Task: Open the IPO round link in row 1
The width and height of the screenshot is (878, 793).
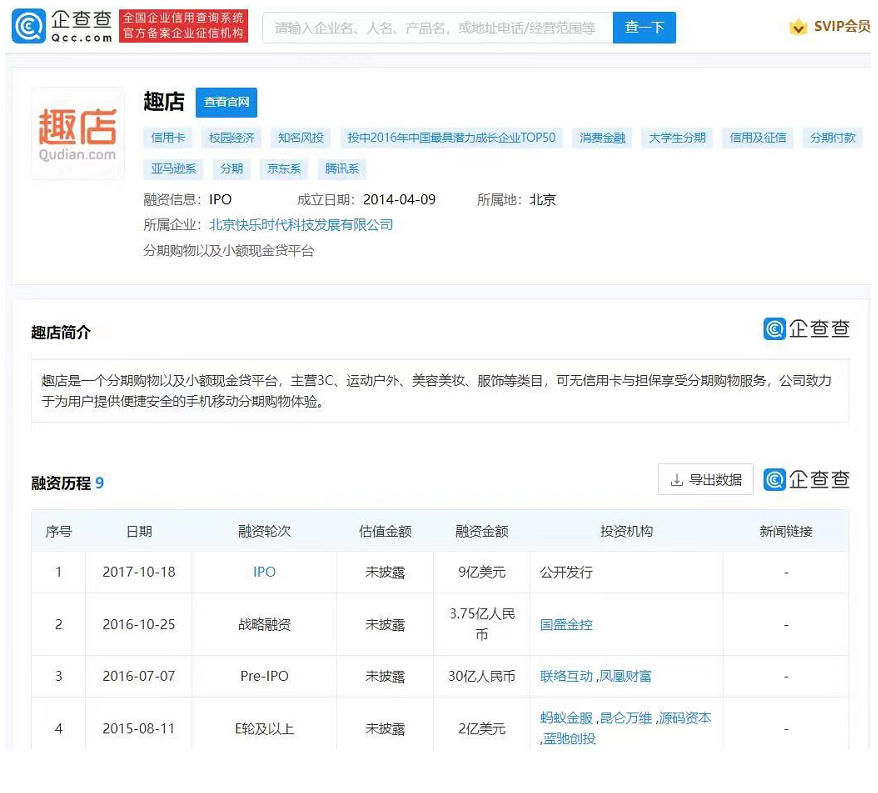Action: coord(264,572)
